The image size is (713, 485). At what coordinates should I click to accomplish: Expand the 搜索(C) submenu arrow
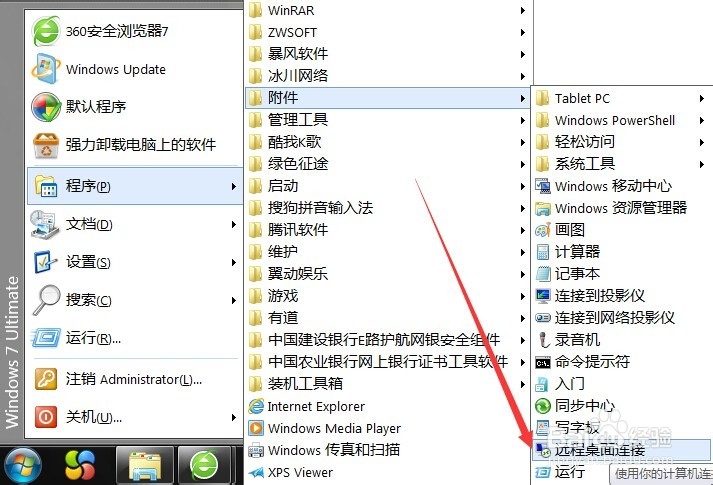[233, 300]
